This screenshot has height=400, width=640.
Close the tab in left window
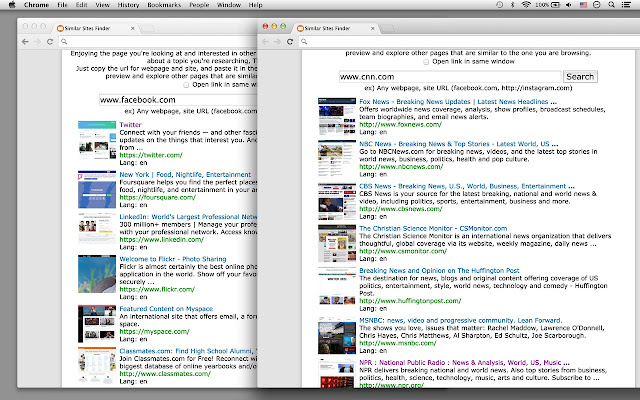(133, 29)
